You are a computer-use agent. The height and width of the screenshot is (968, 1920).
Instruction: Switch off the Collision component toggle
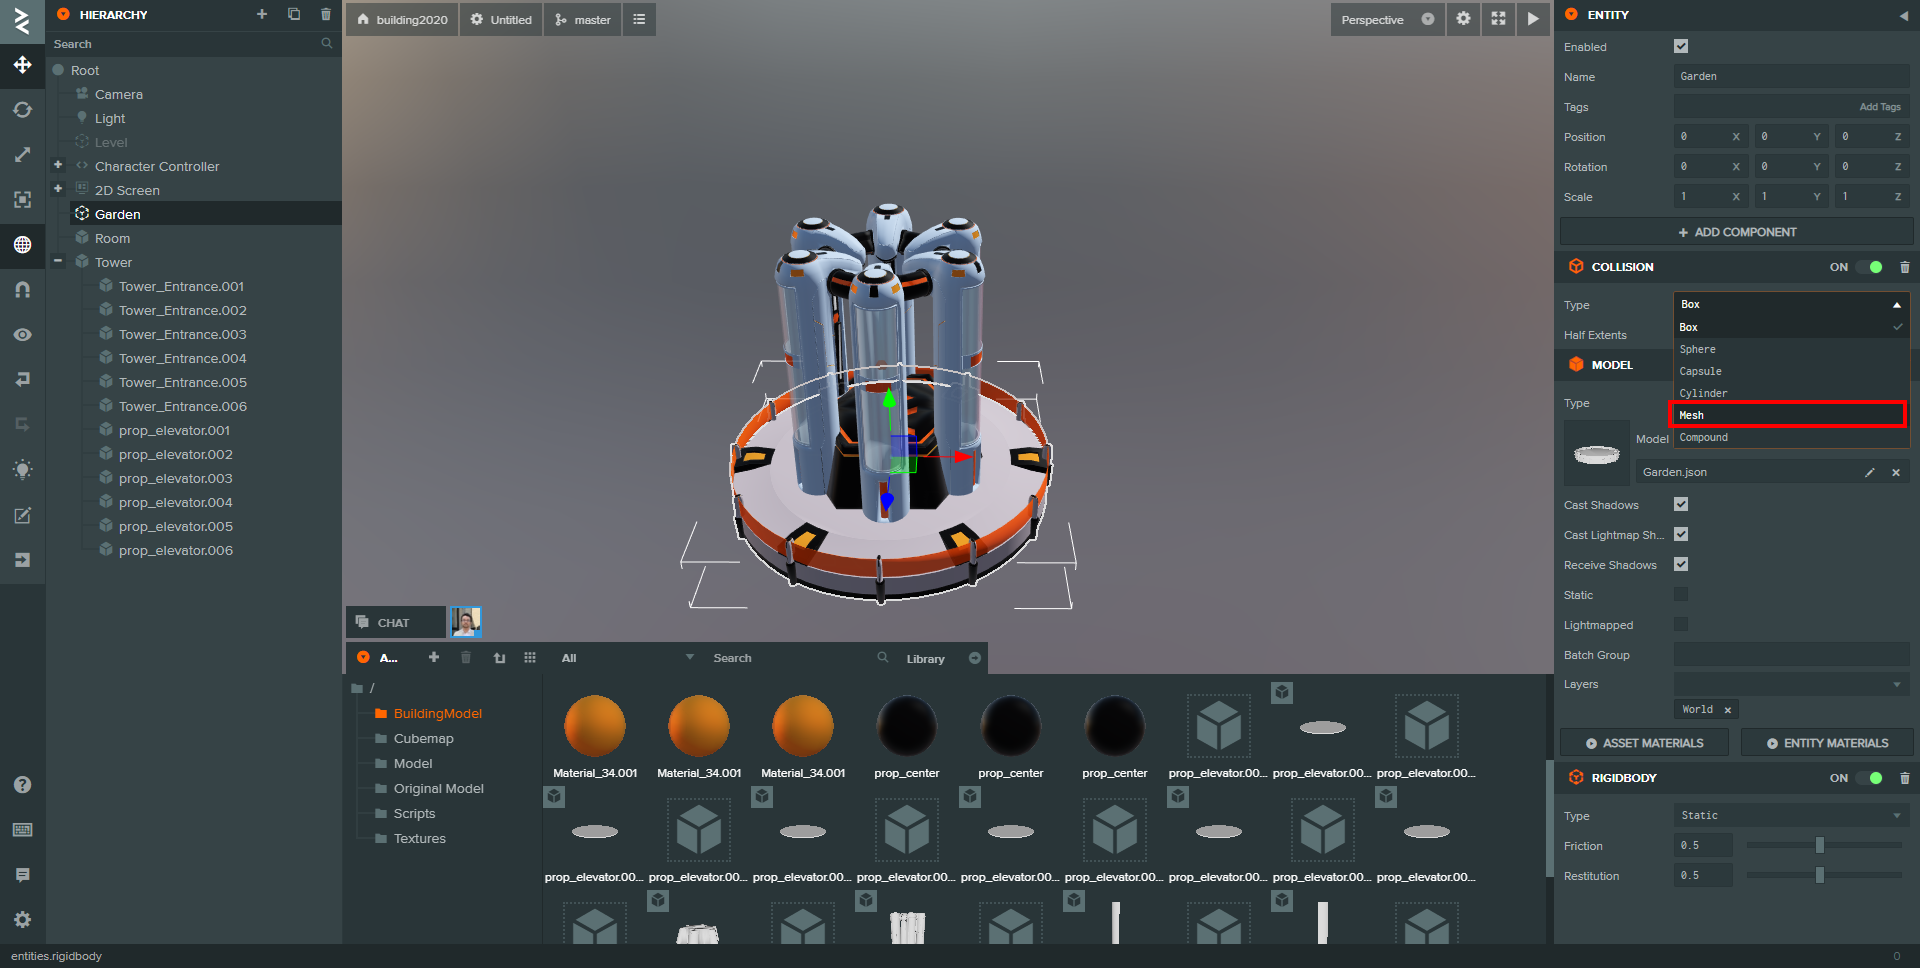1870,267
